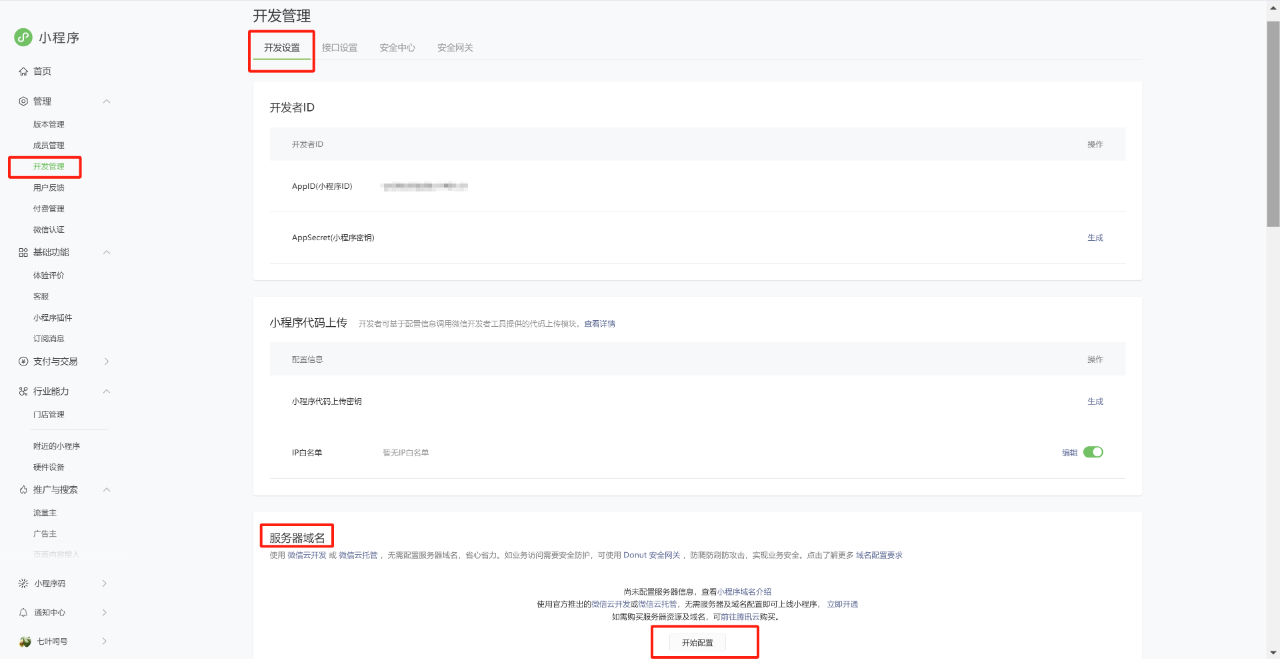1280x659 pixels.
Task: Open 硬件设备 in the sidebar
Action: coord(49,467)
